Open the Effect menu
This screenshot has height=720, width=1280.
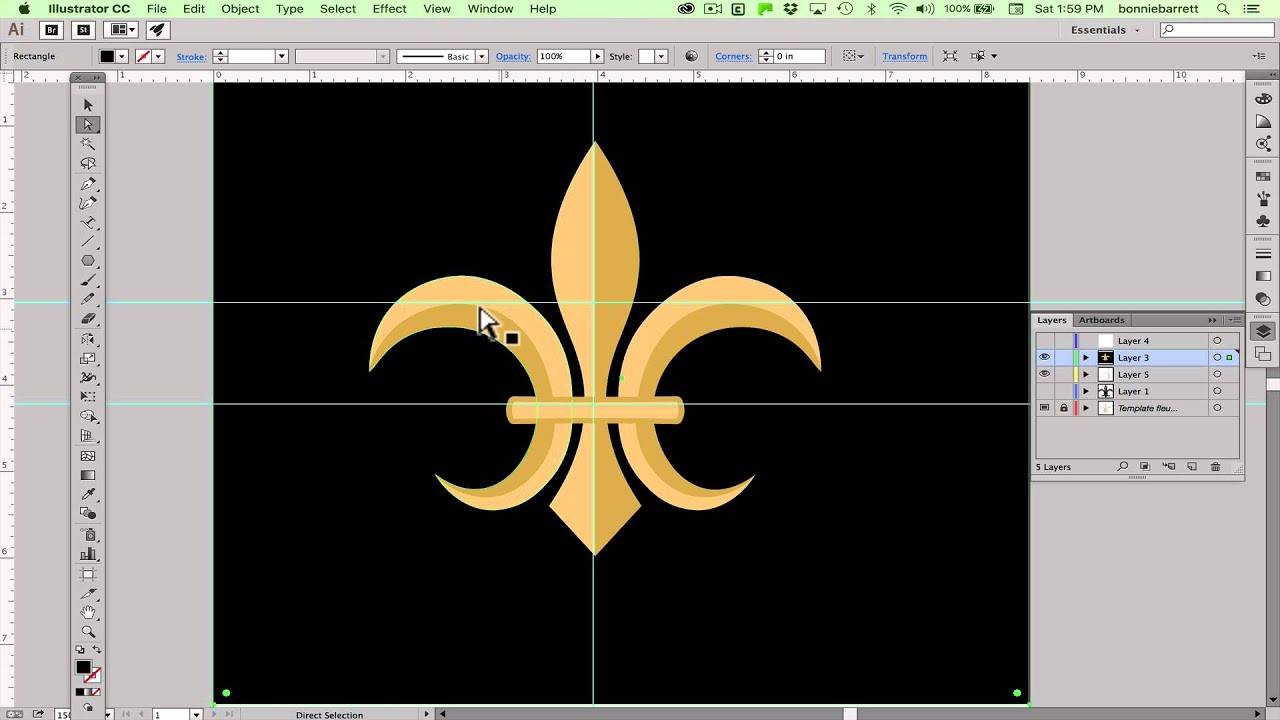pos(389,9)
